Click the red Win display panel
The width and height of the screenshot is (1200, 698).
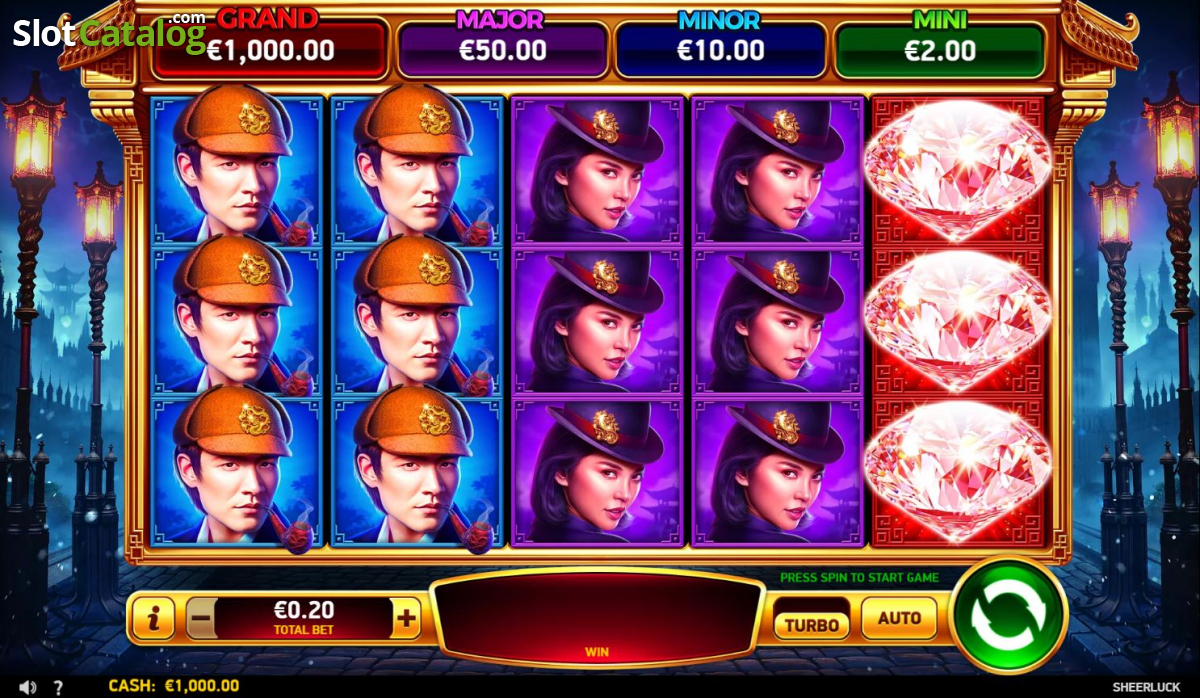point(597,620)
